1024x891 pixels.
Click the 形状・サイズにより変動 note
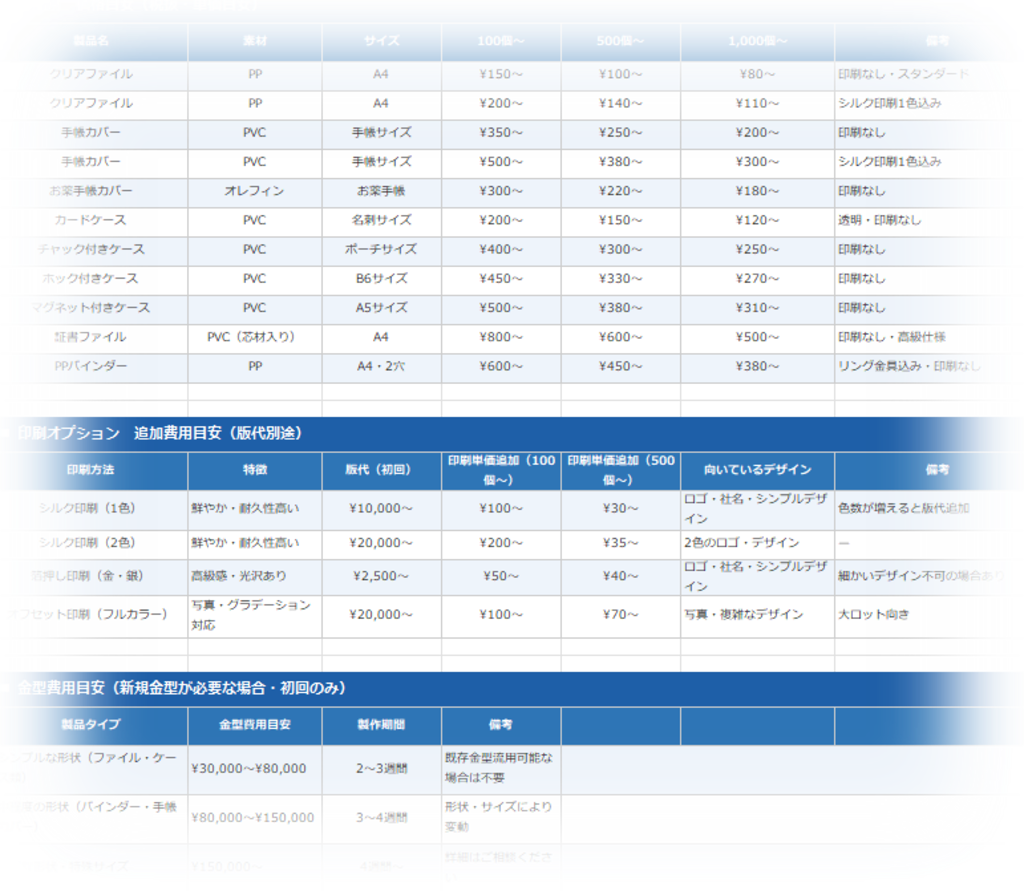pos(499,818)
